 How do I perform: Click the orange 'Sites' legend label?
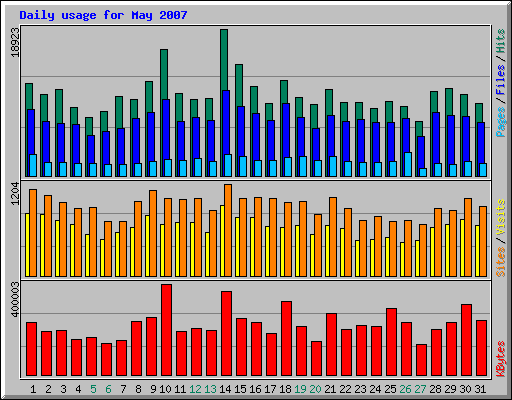[x=500, y=262]
